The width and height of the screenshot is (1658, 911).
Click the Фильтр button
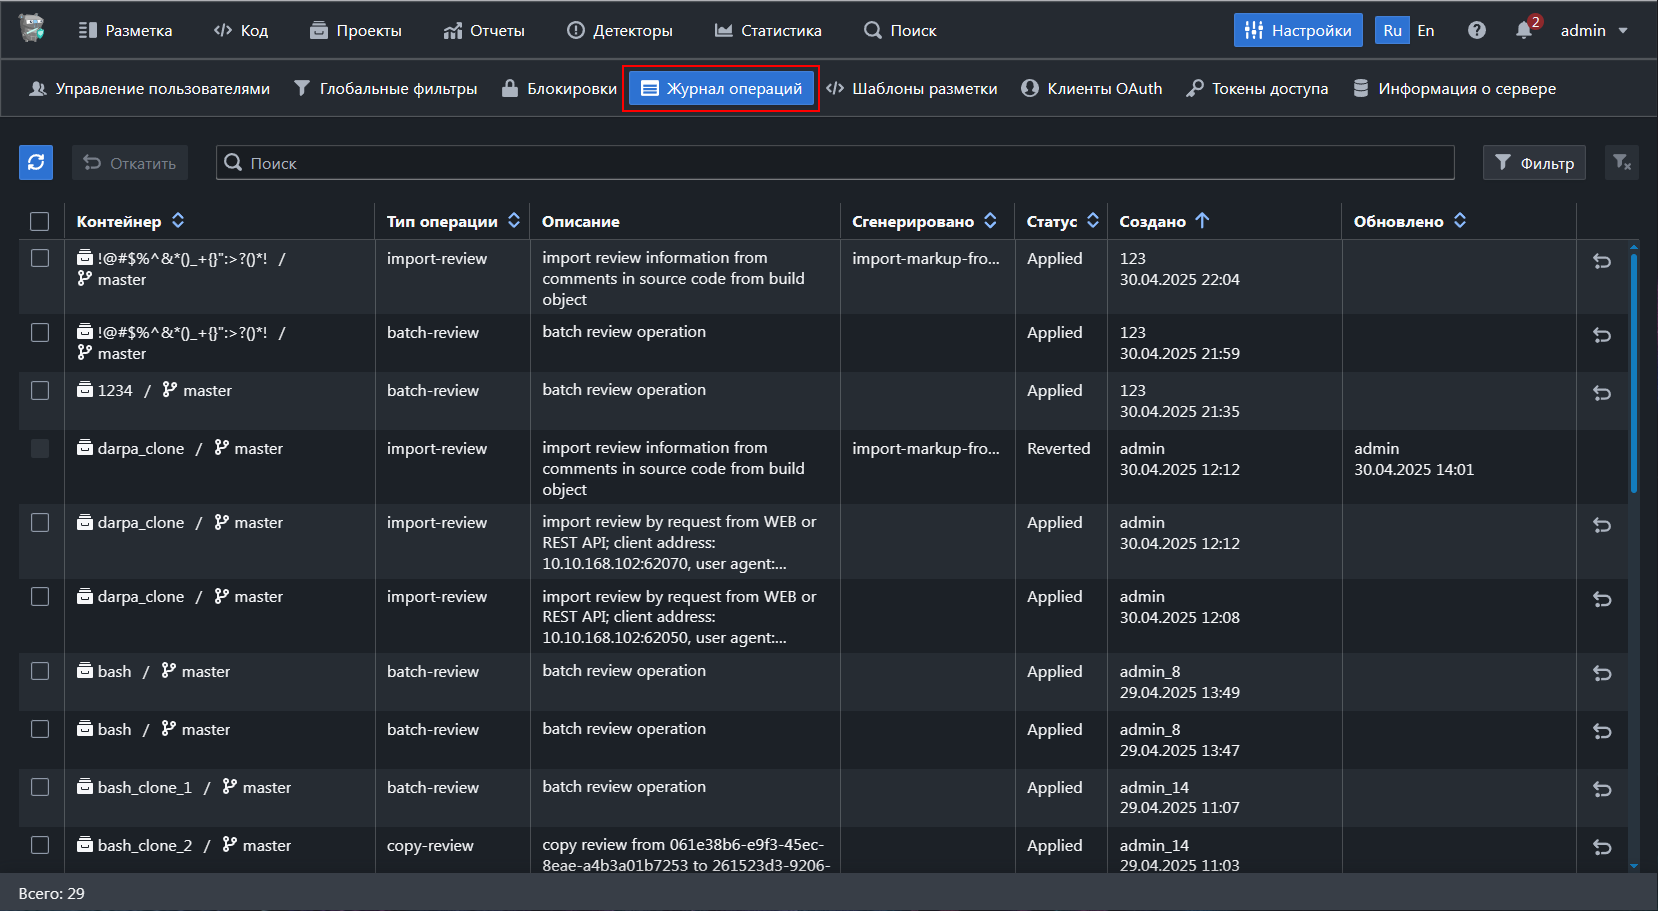[x=1534, y=163]
